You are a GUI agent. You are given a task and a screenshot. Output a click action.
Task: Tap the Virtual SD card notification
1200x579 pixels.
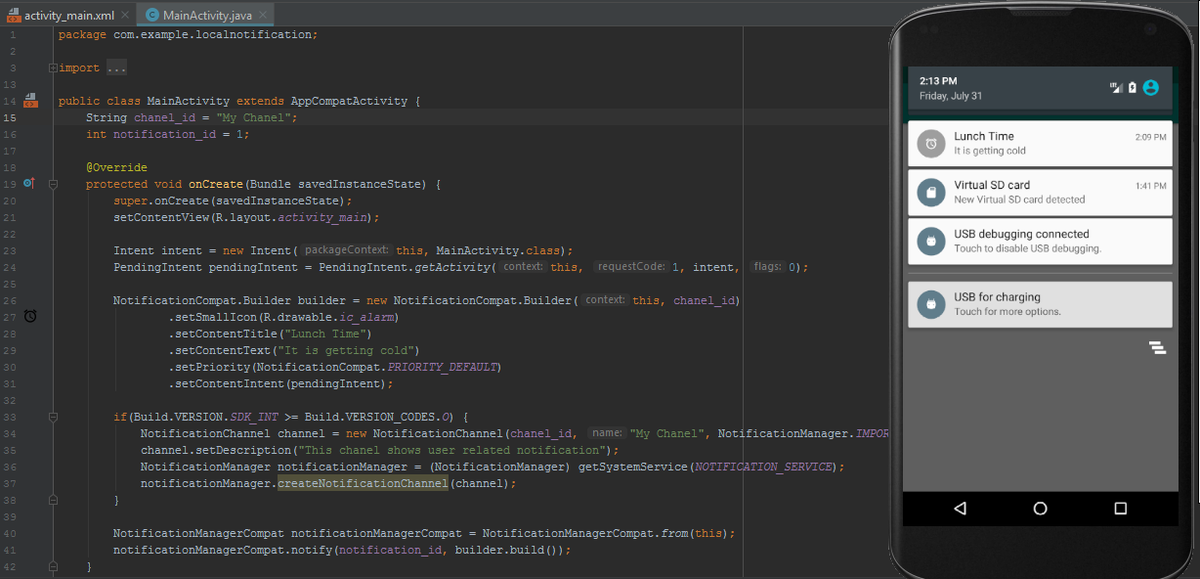1040,192
